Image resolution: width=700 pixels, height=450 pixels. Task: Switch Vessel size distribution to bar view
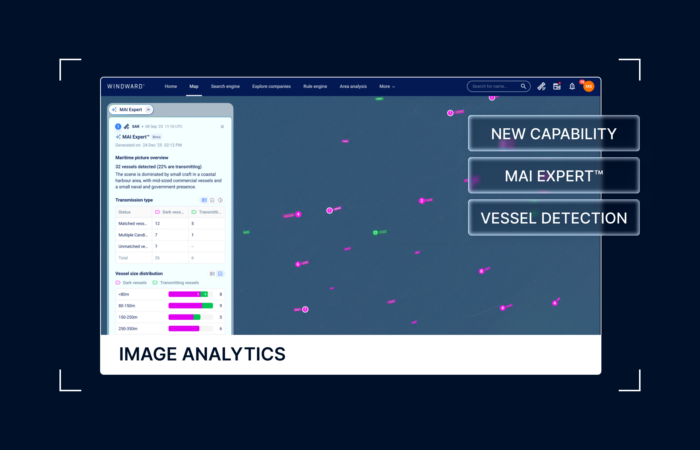[220, 274]
